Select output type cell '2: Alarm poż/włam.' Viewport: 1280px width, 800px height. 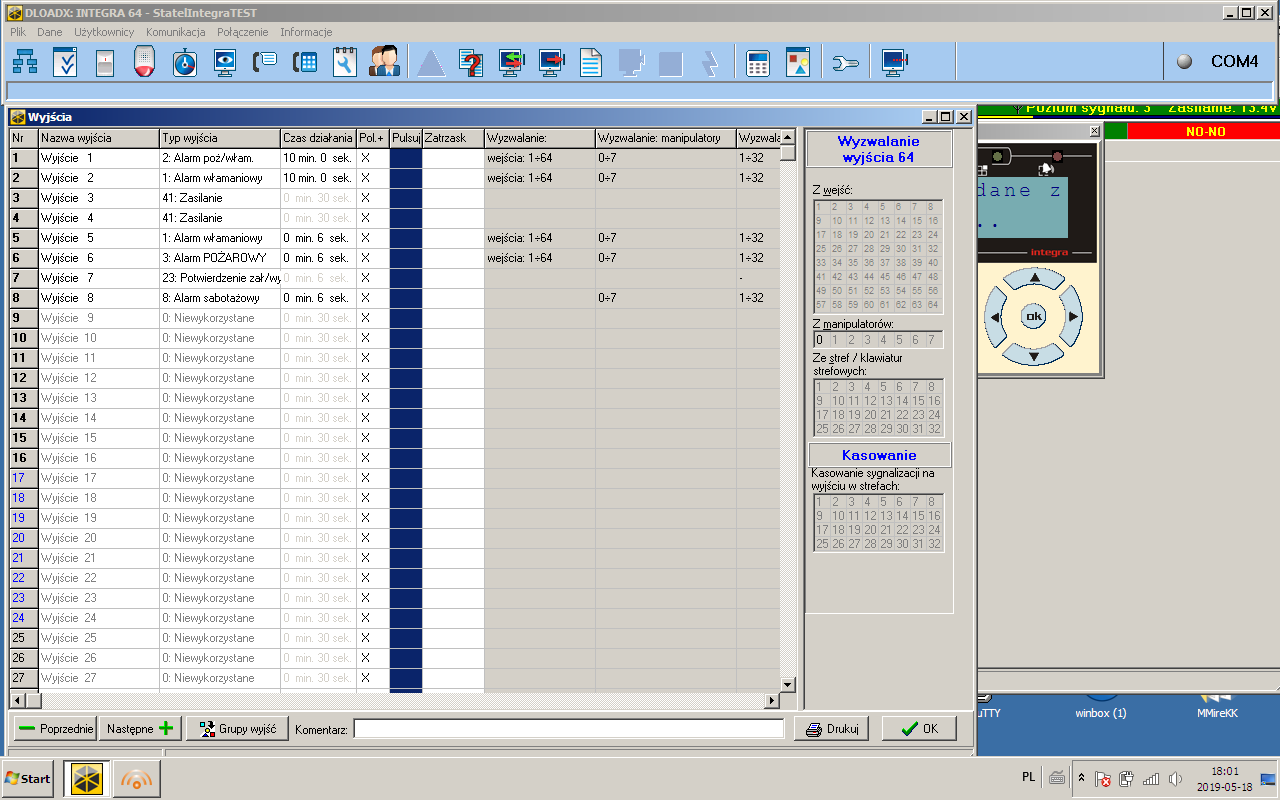pos(220,158)
